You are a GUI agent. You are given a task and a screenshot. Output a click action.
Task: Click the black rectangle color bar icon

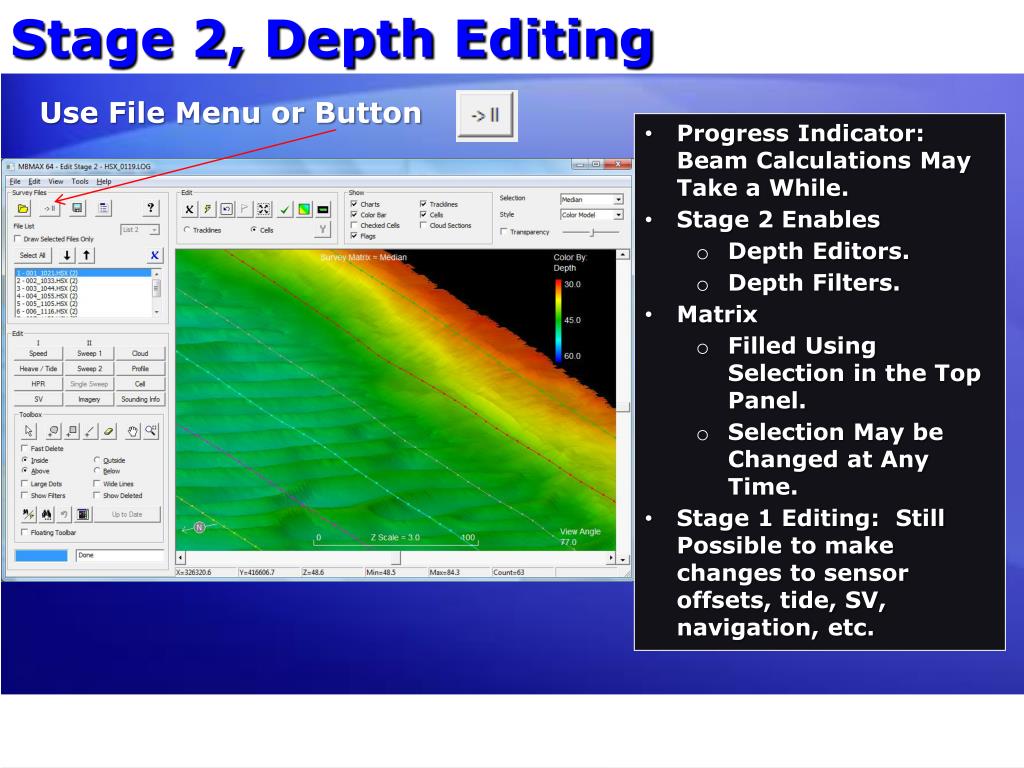[x=323, y=210]
